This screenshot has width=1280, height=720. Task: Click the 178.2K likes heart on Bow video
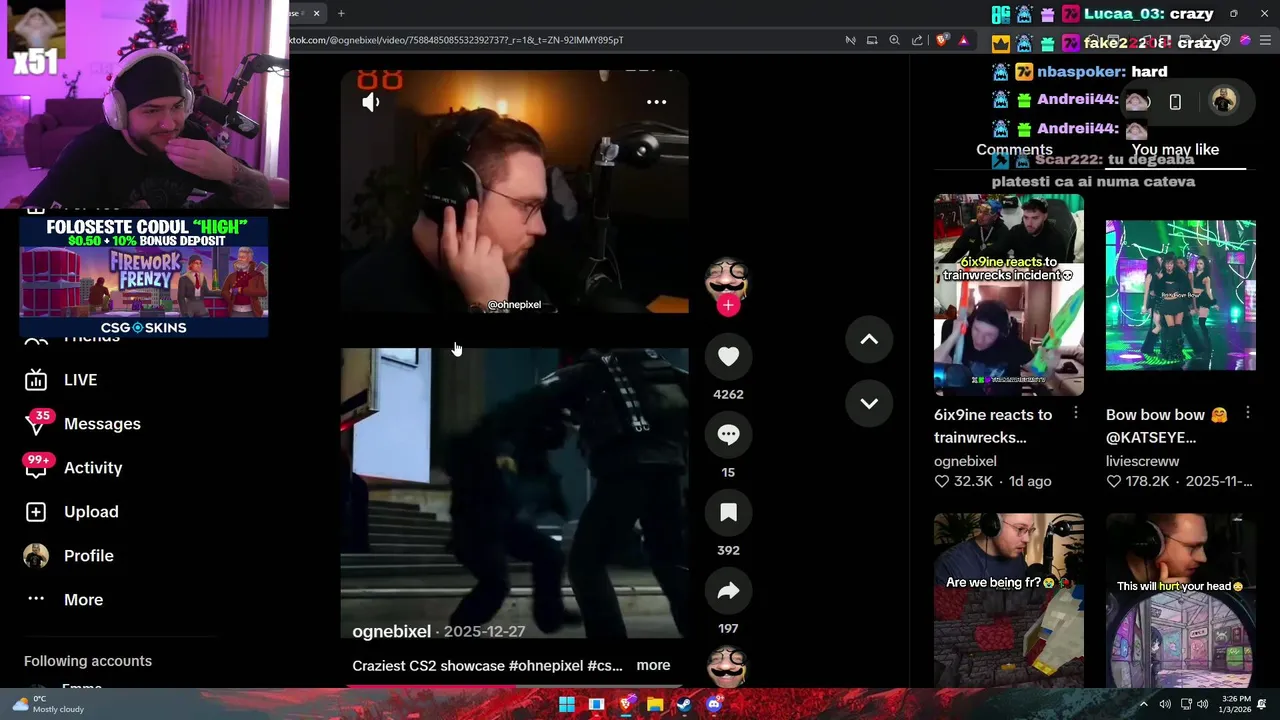coord(1113,482)
